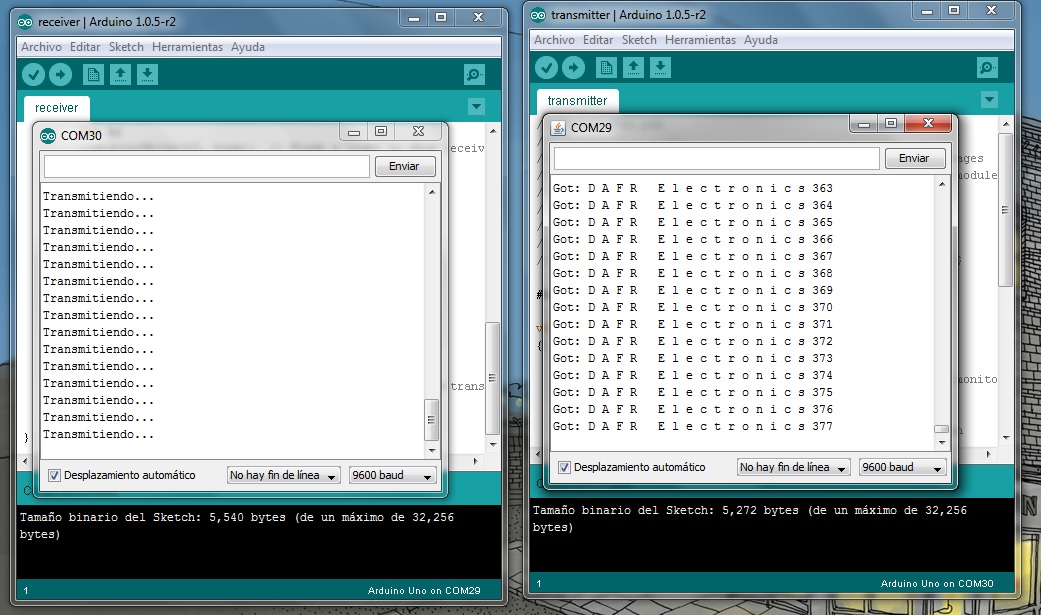The height and width of the screenshot is (615, 1041).
Task: Click the COM30 send text field
Action: coord(206,166)
